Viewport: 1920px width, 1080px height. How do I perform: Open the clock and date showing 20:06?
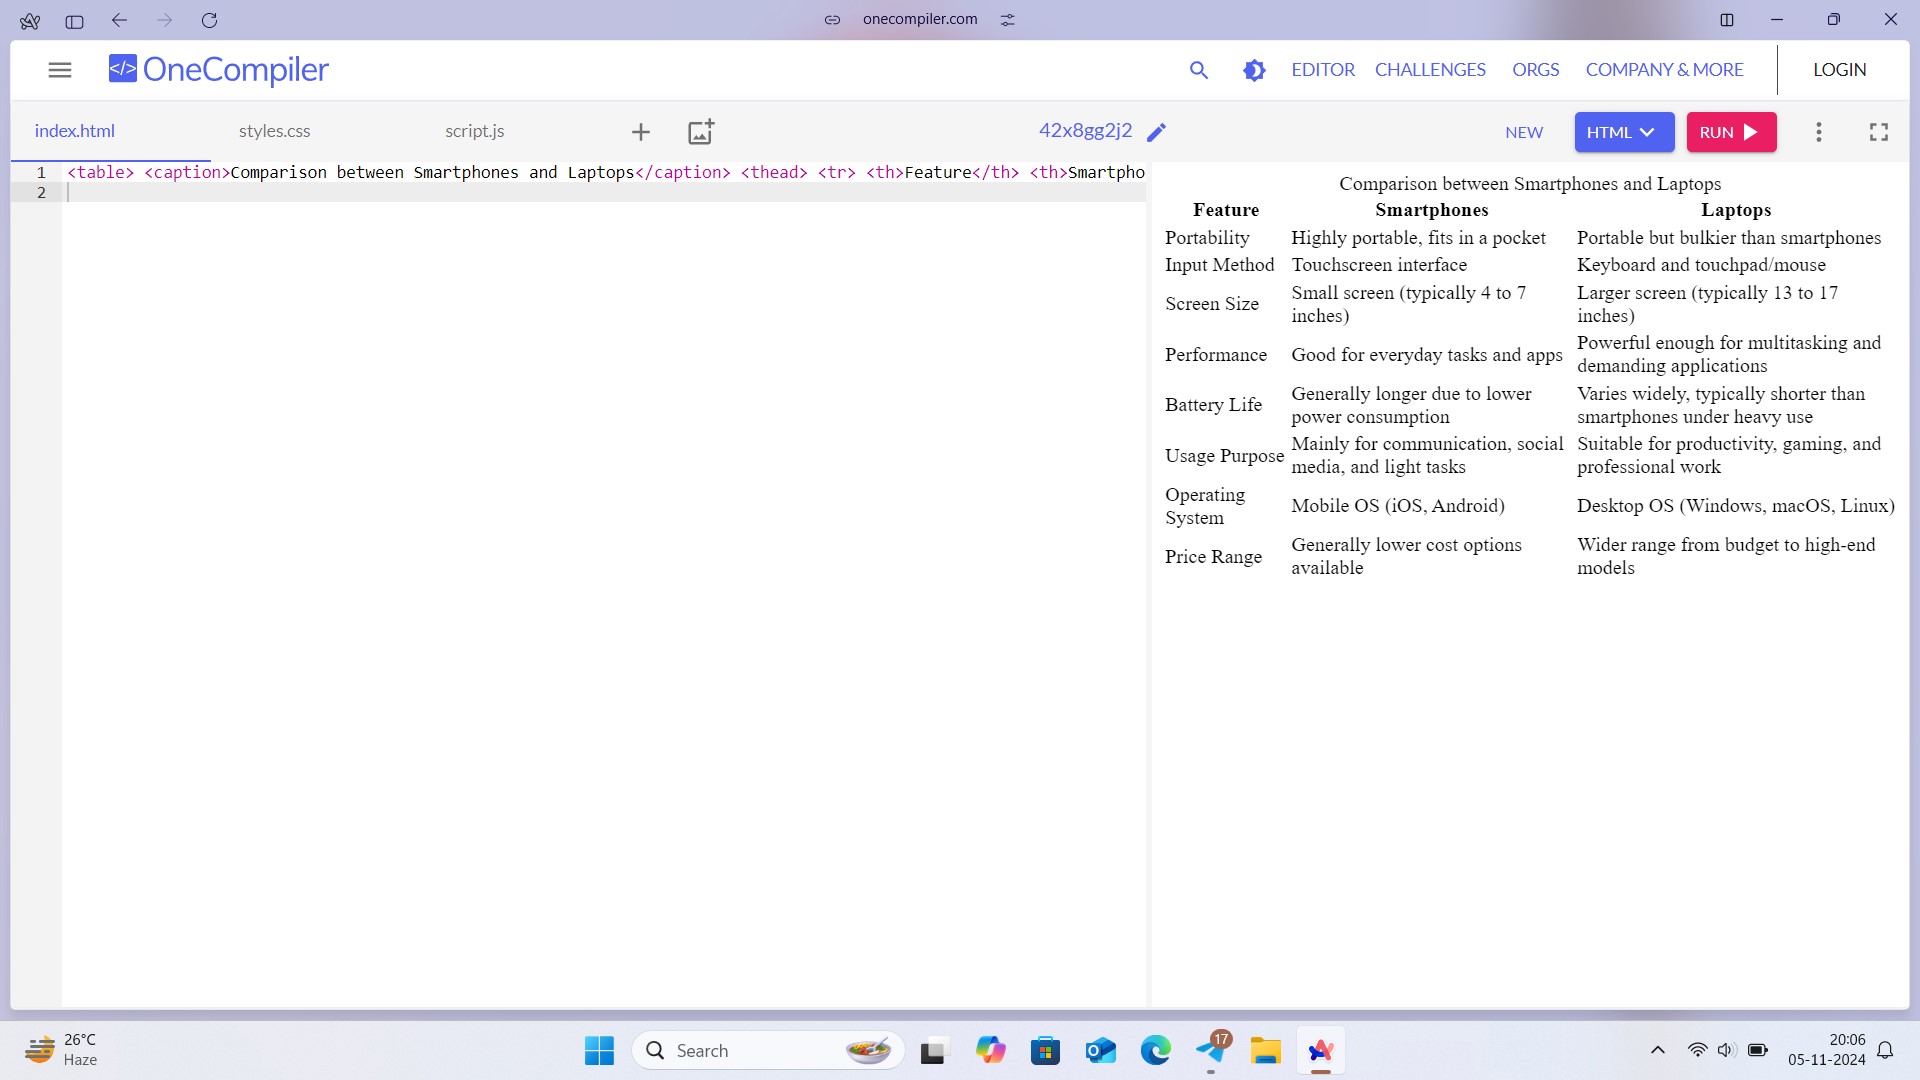point(1827,1051)
